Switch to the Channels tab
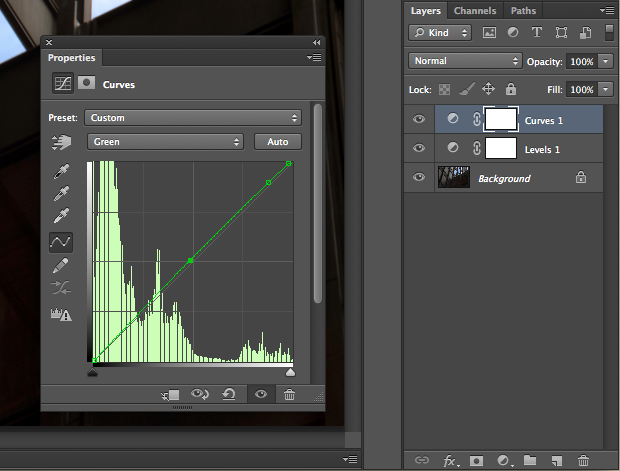Screen dimensions: 620x471 pyautogui.click(x=475, y=11)
